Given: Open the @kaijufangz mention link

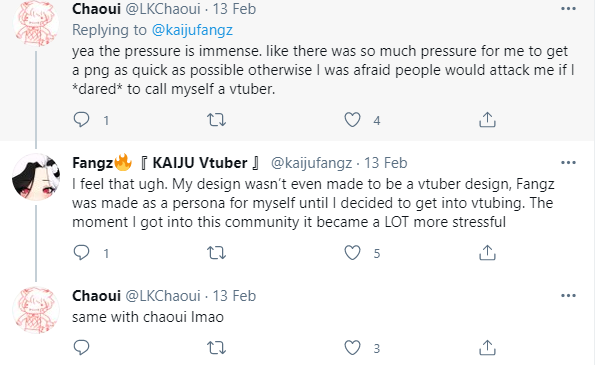Looking at the screenshot, I should pos(192,30).
